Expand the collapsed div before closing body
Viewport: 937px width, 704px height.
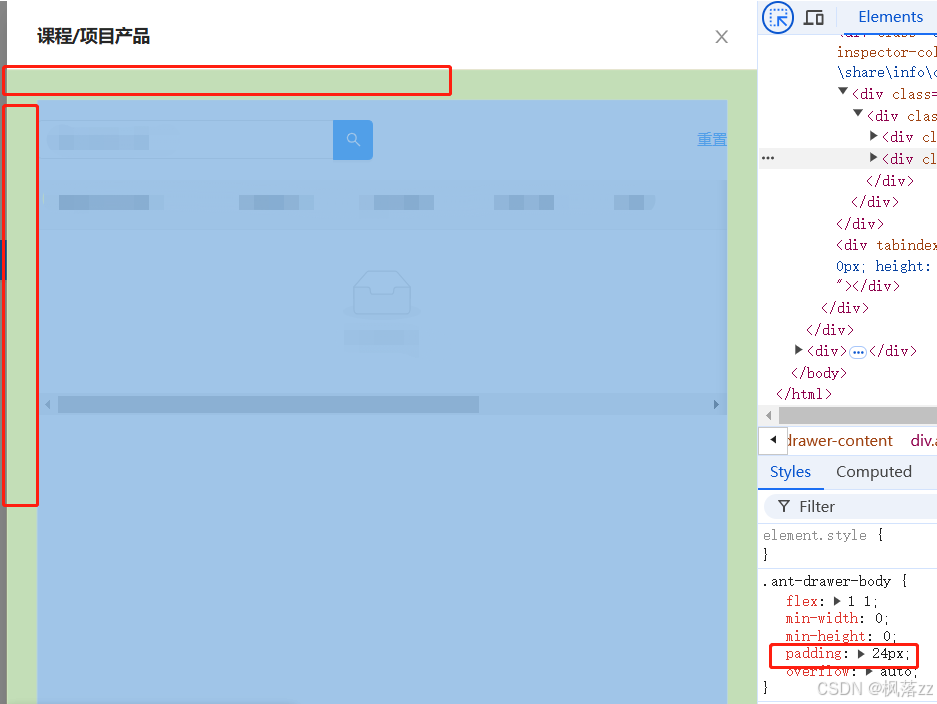[x=798, y=350]
